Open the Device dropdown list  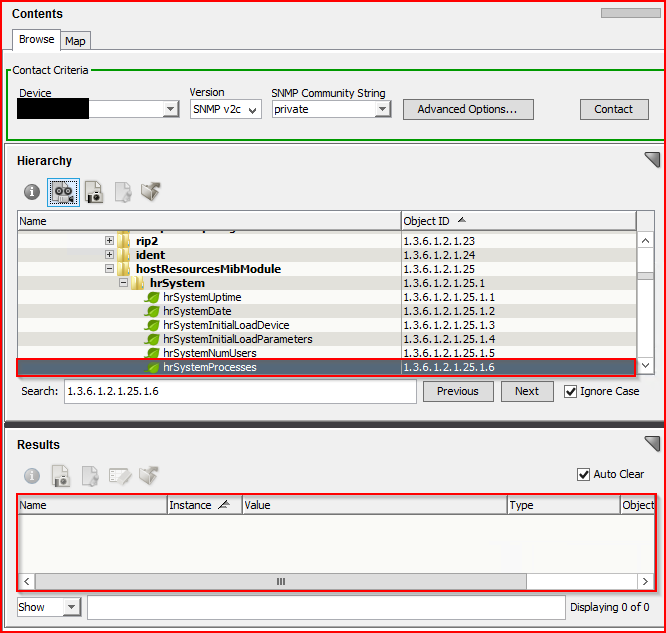pos(170,109)
